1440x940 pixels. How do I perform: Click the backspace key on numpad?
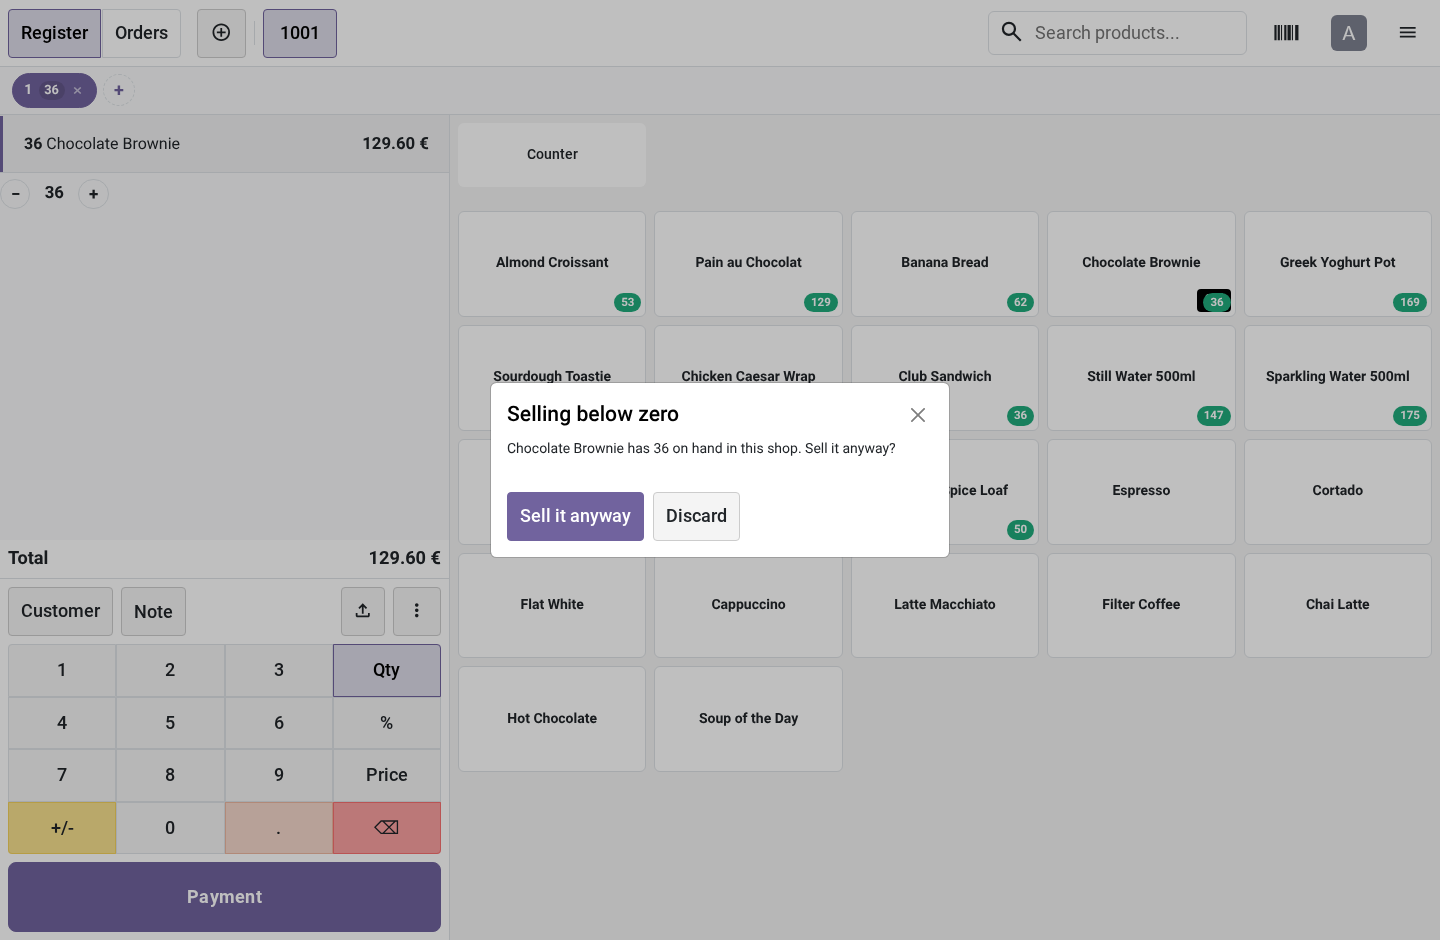[x=387, y=828]
